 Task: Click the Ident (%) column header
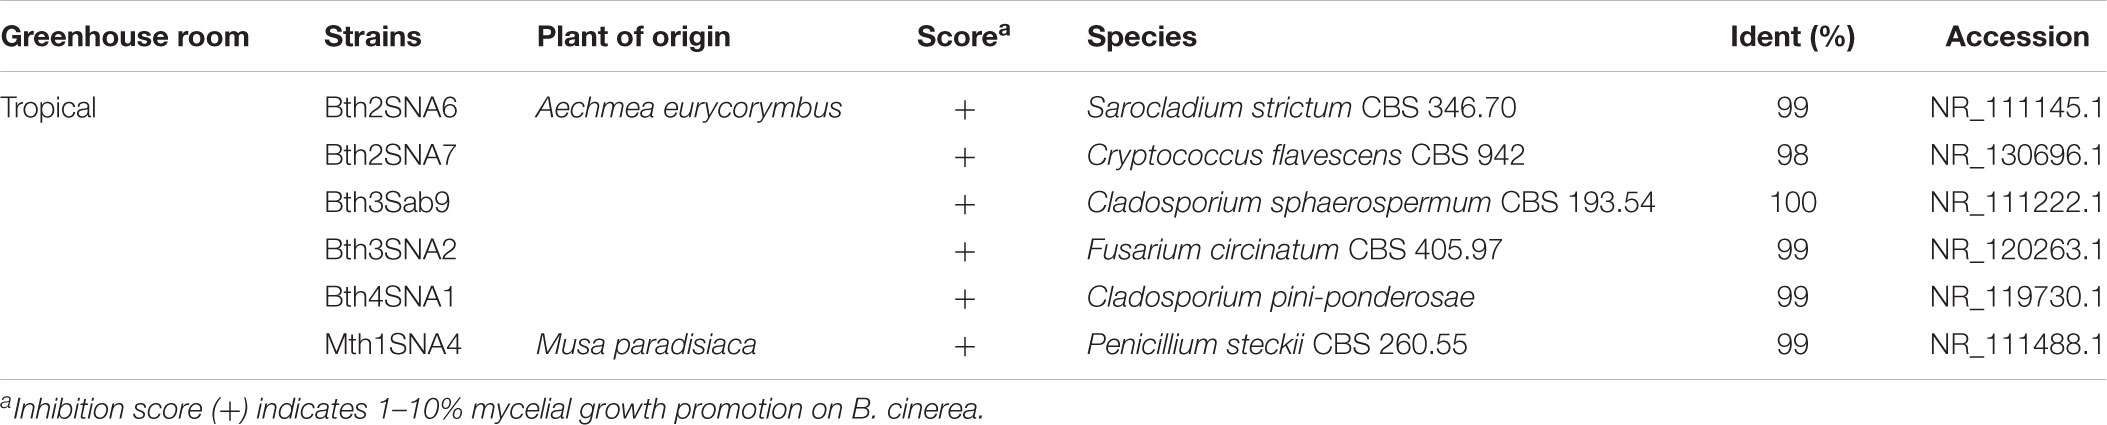tap(1793, 37)
